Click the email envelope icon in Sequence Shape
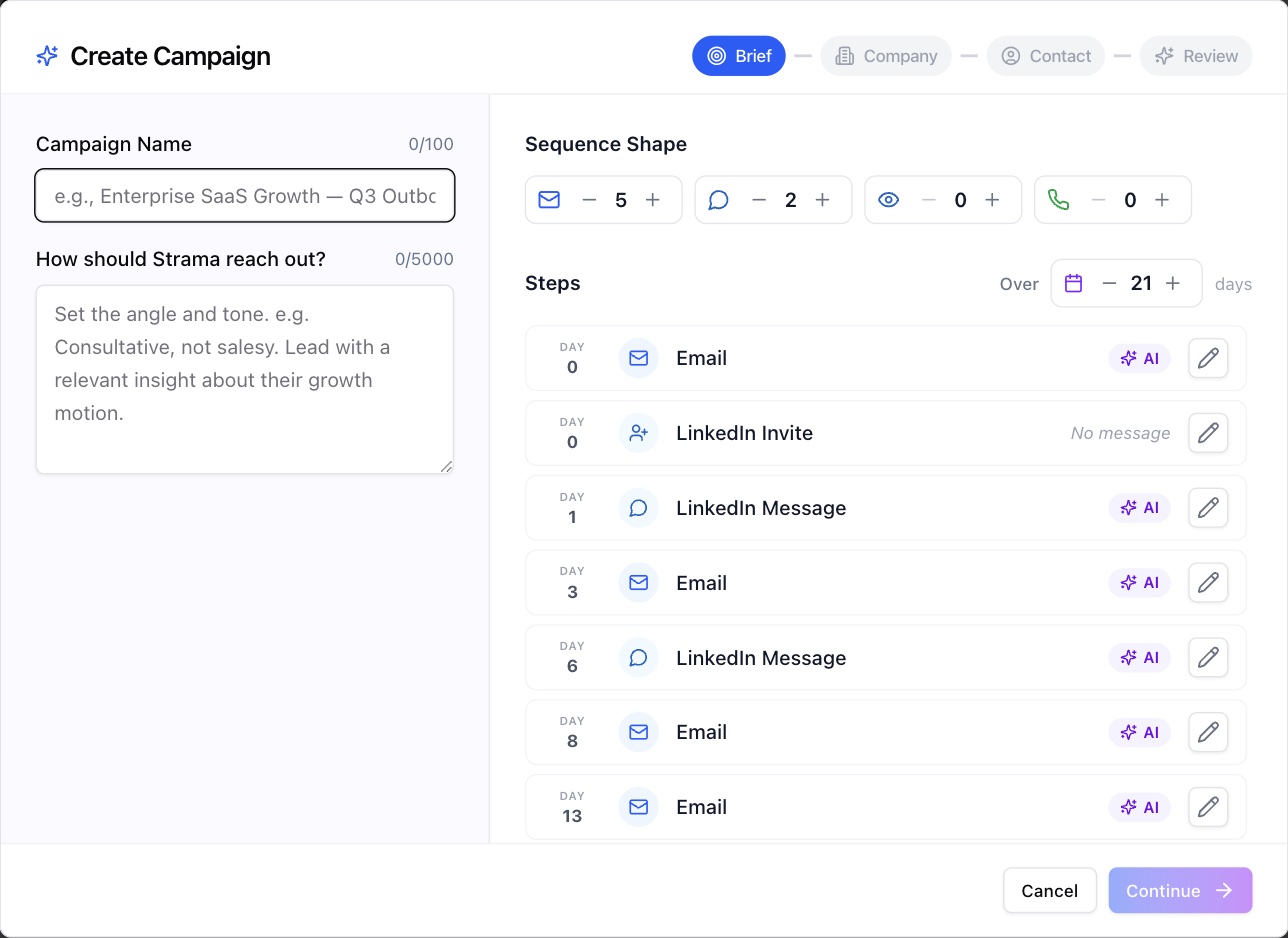The image size is (1288, 938). coord(549,200)
